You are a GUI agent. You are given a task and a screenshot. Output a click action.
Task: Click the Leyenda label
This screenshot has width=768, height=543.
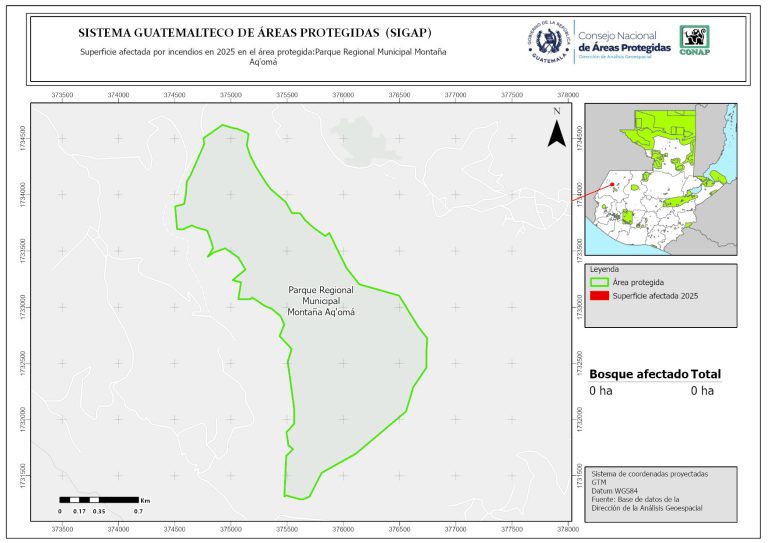pos(604,270)
